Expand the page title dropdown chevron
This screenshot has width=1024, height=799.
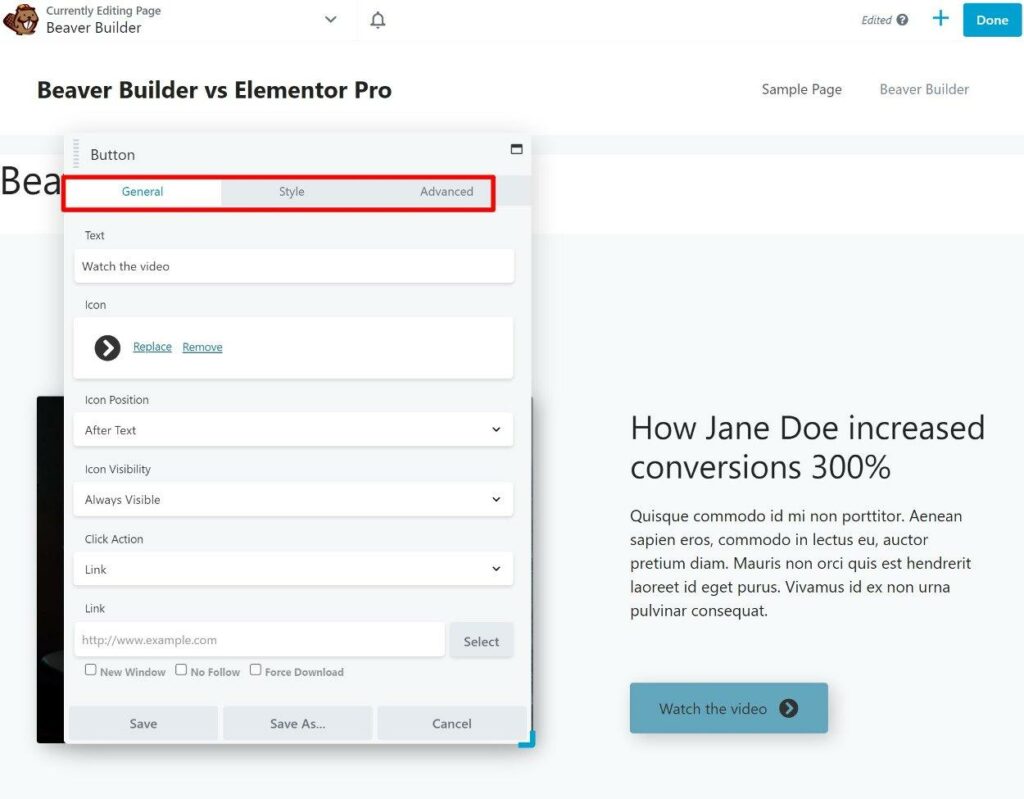330,20
